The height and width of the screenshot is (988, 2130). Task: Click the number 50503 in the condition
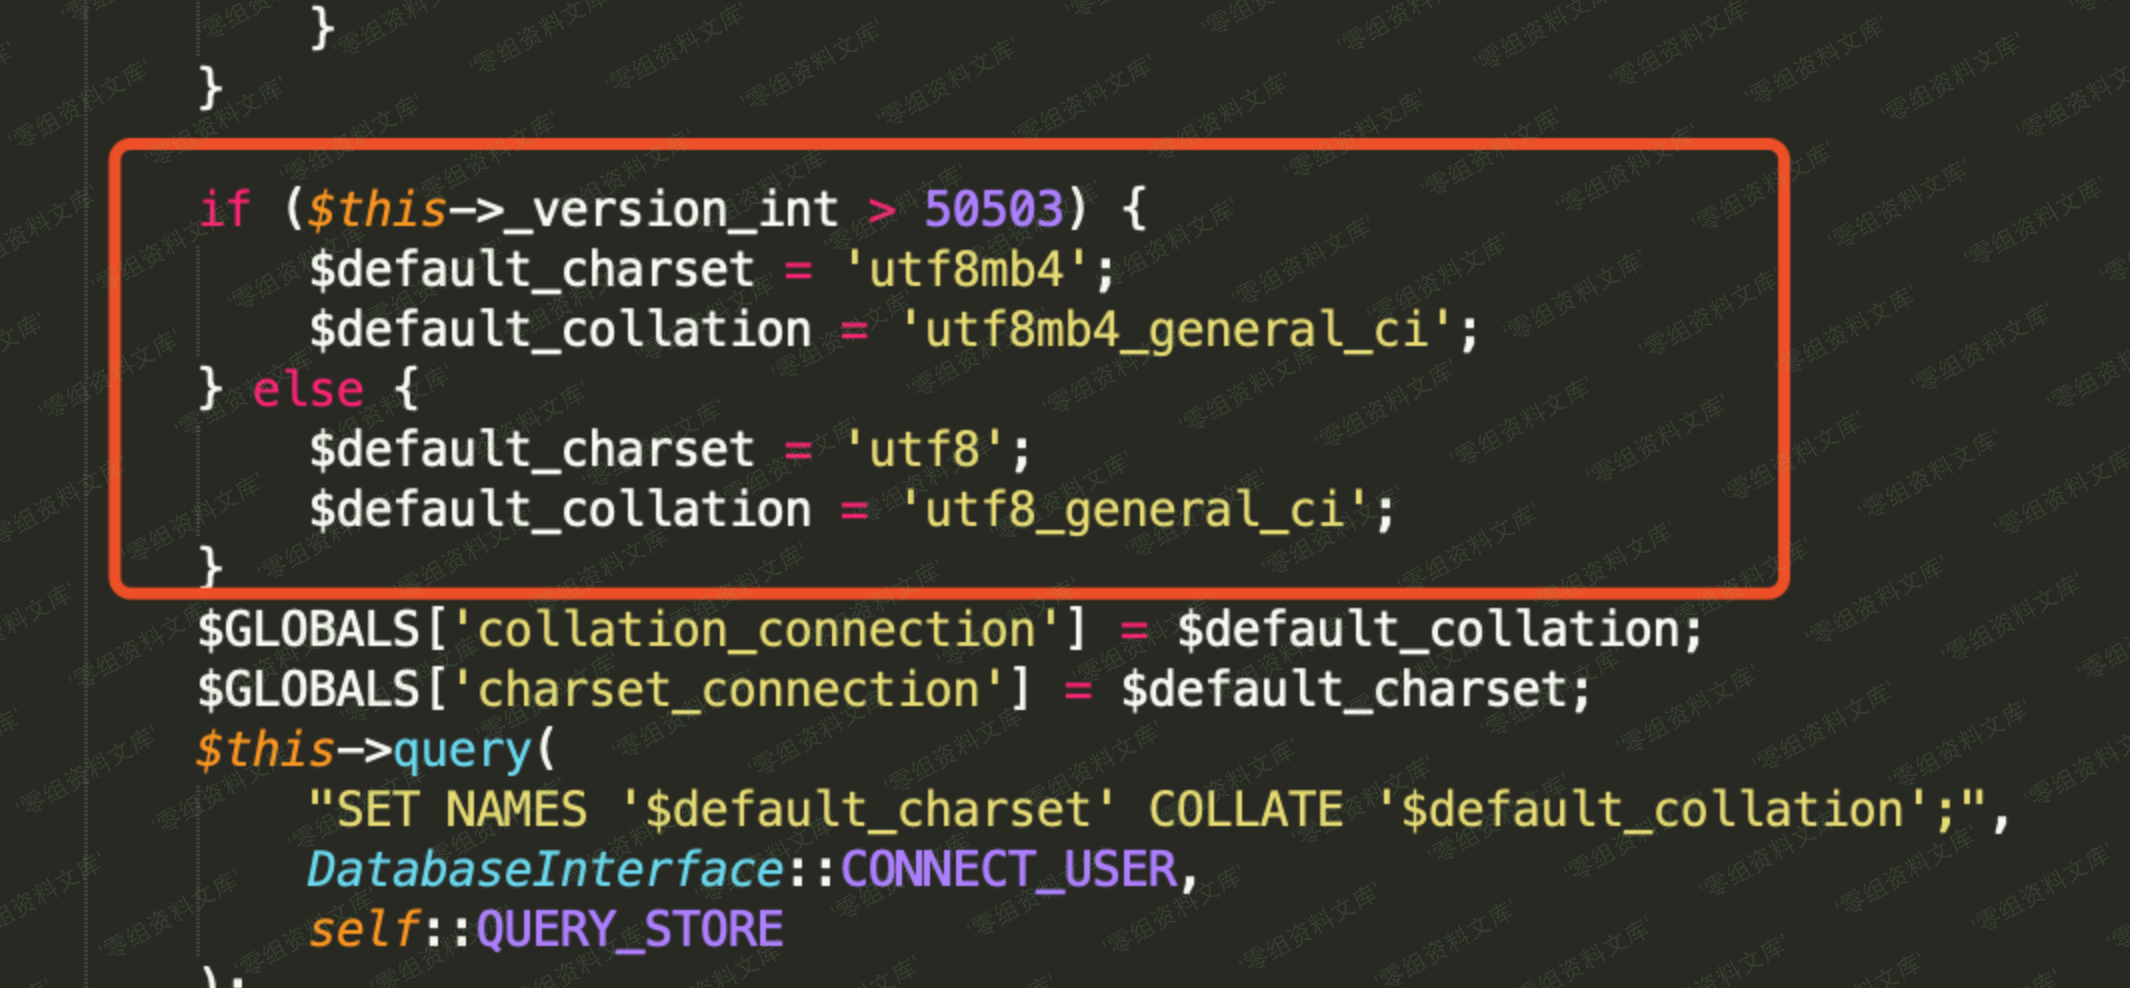993,210
